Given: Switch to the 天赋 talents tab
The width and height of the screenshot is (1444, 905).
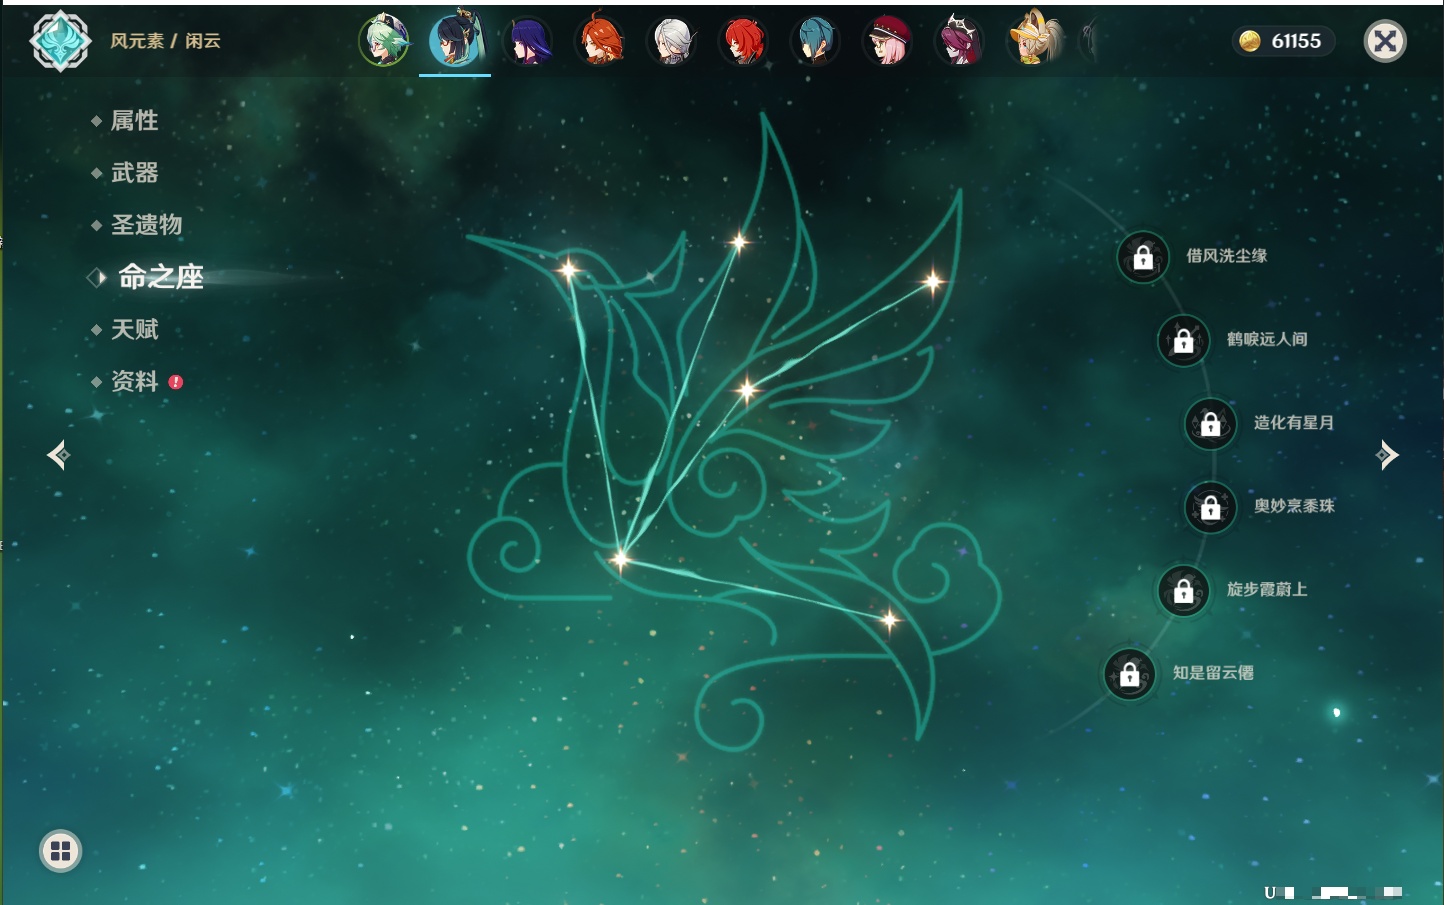Looking at the screenshot, I should 134,329.
